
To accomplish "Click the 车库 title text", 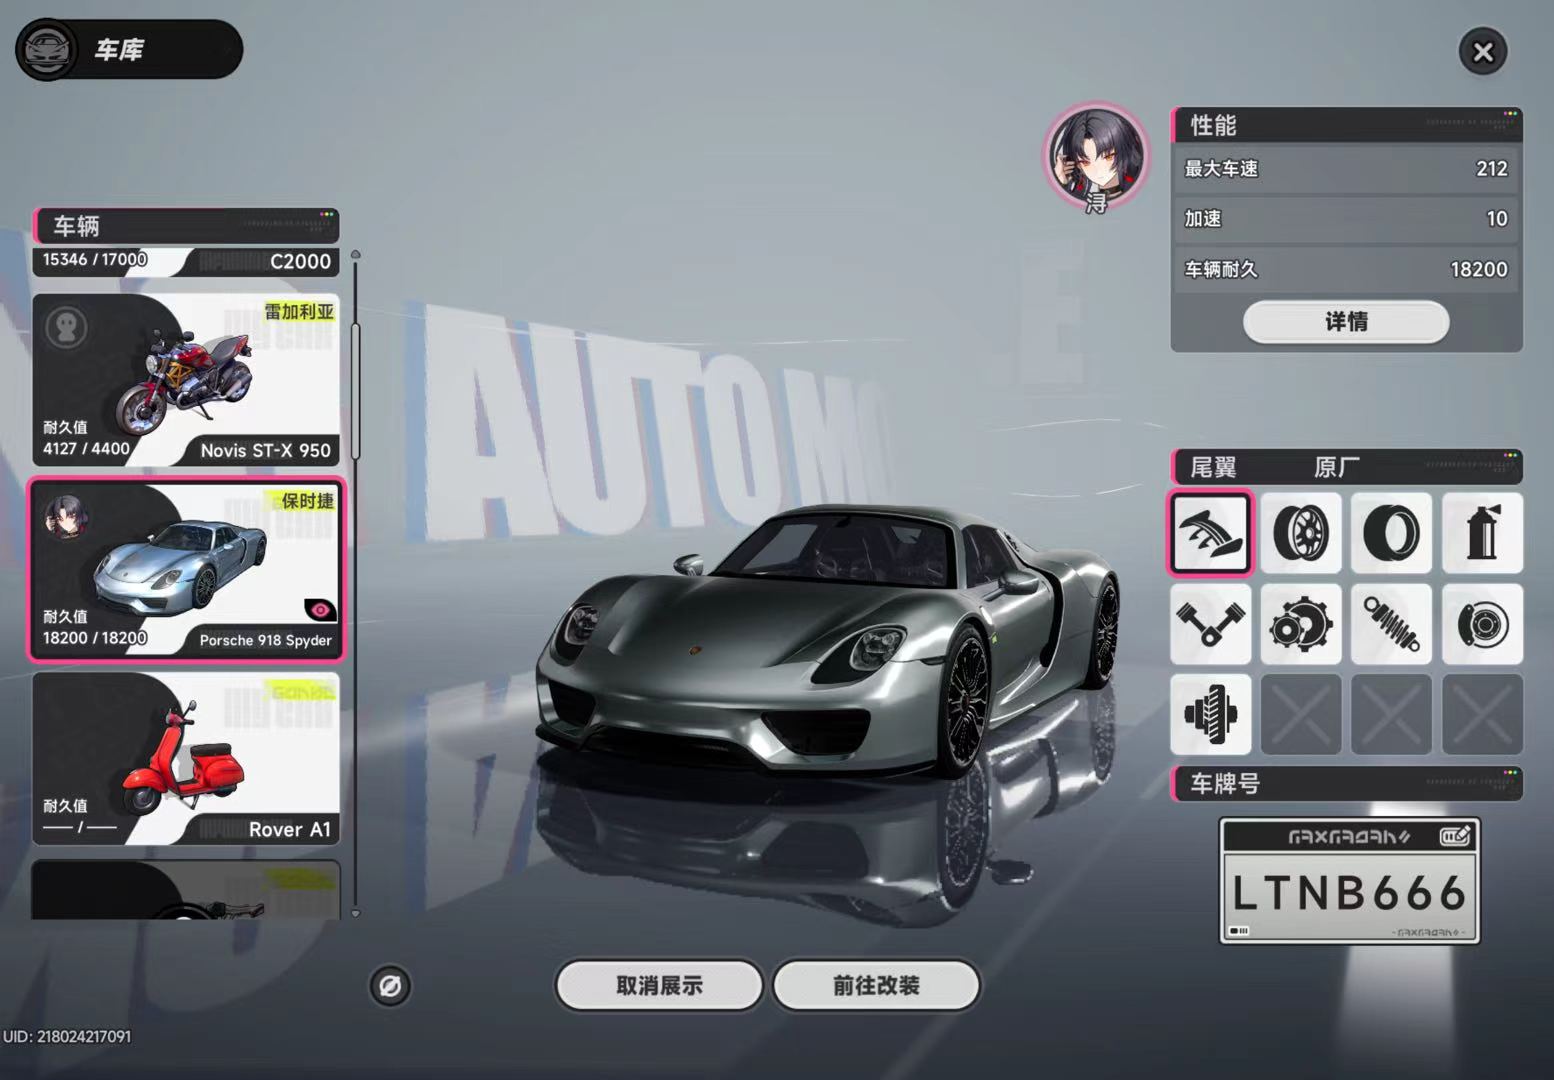I will pos(119,50).
